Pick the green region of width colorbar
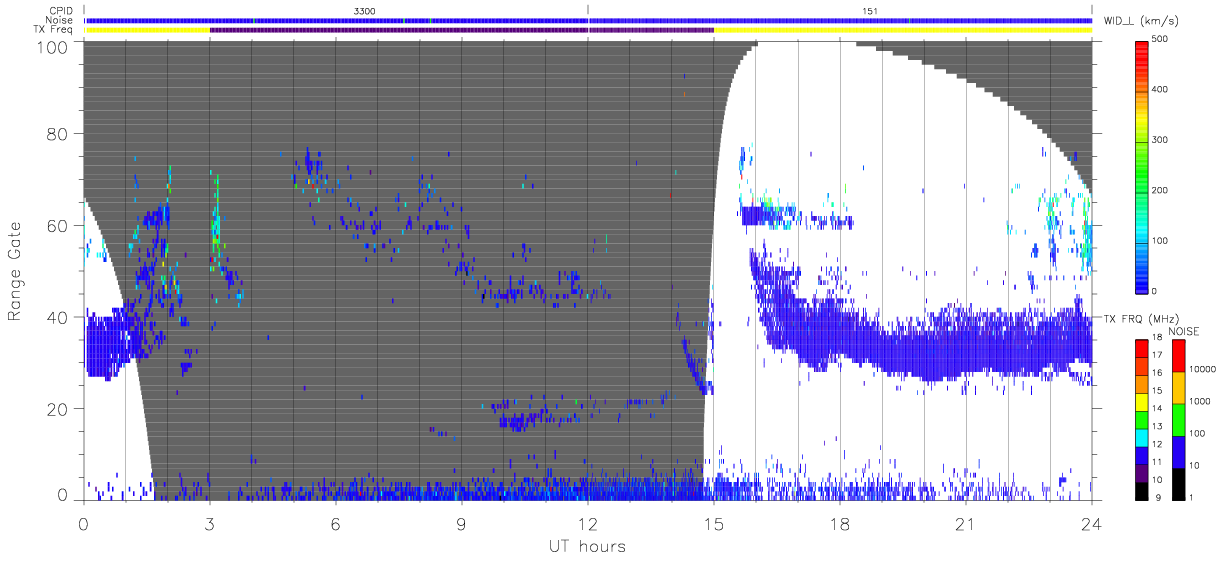Viewport: 1228px width, 567px height. click(x=1142, y=170)
